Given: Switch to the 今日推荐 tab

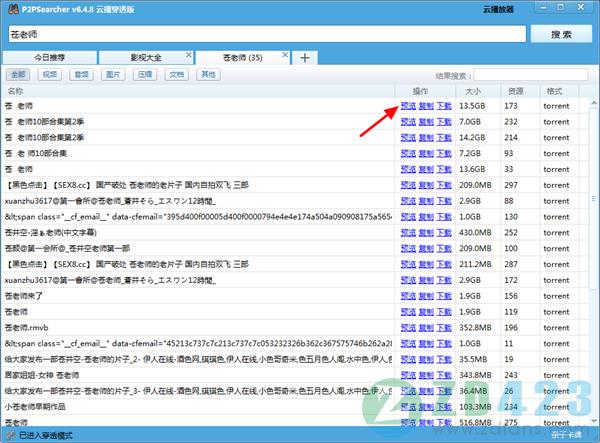Looking at the screenshot, I should click(x=50, y=58).
